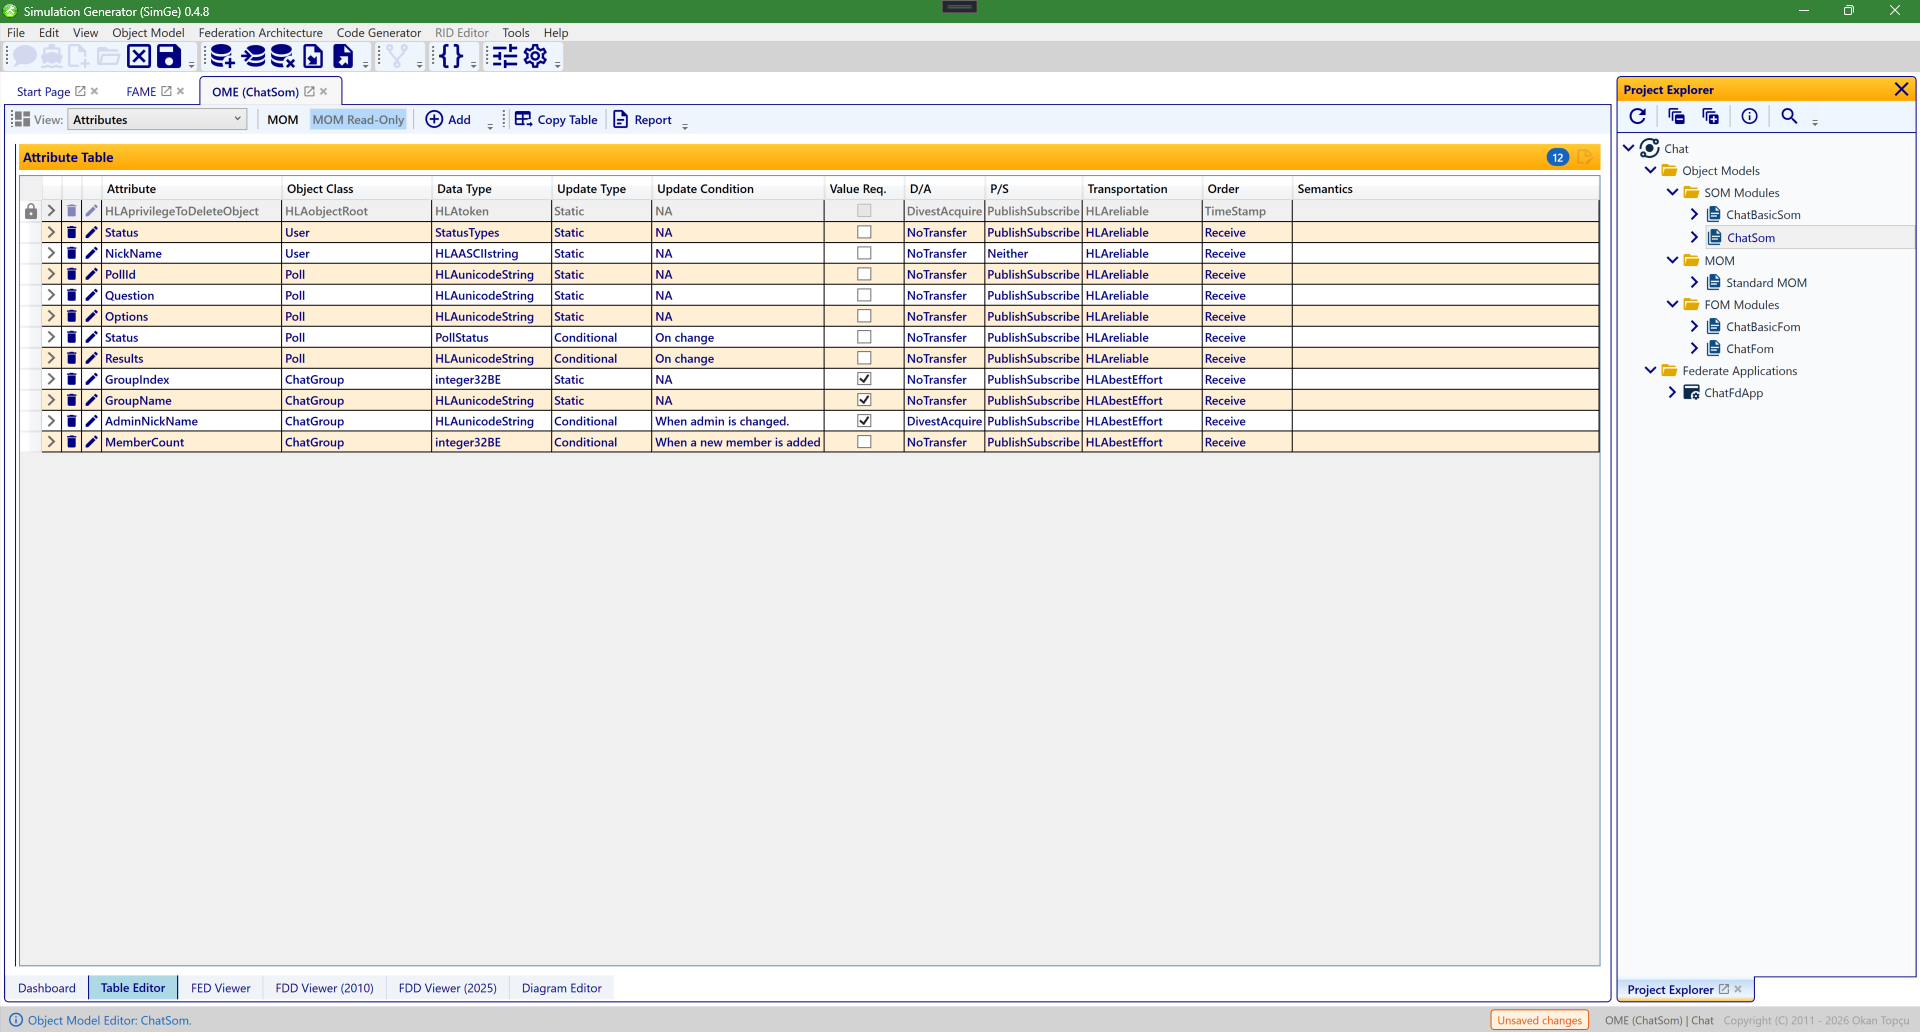Viewport: 1920px width, 1032px height.
Task: Open the Tools menu
Action: (516, 32)
